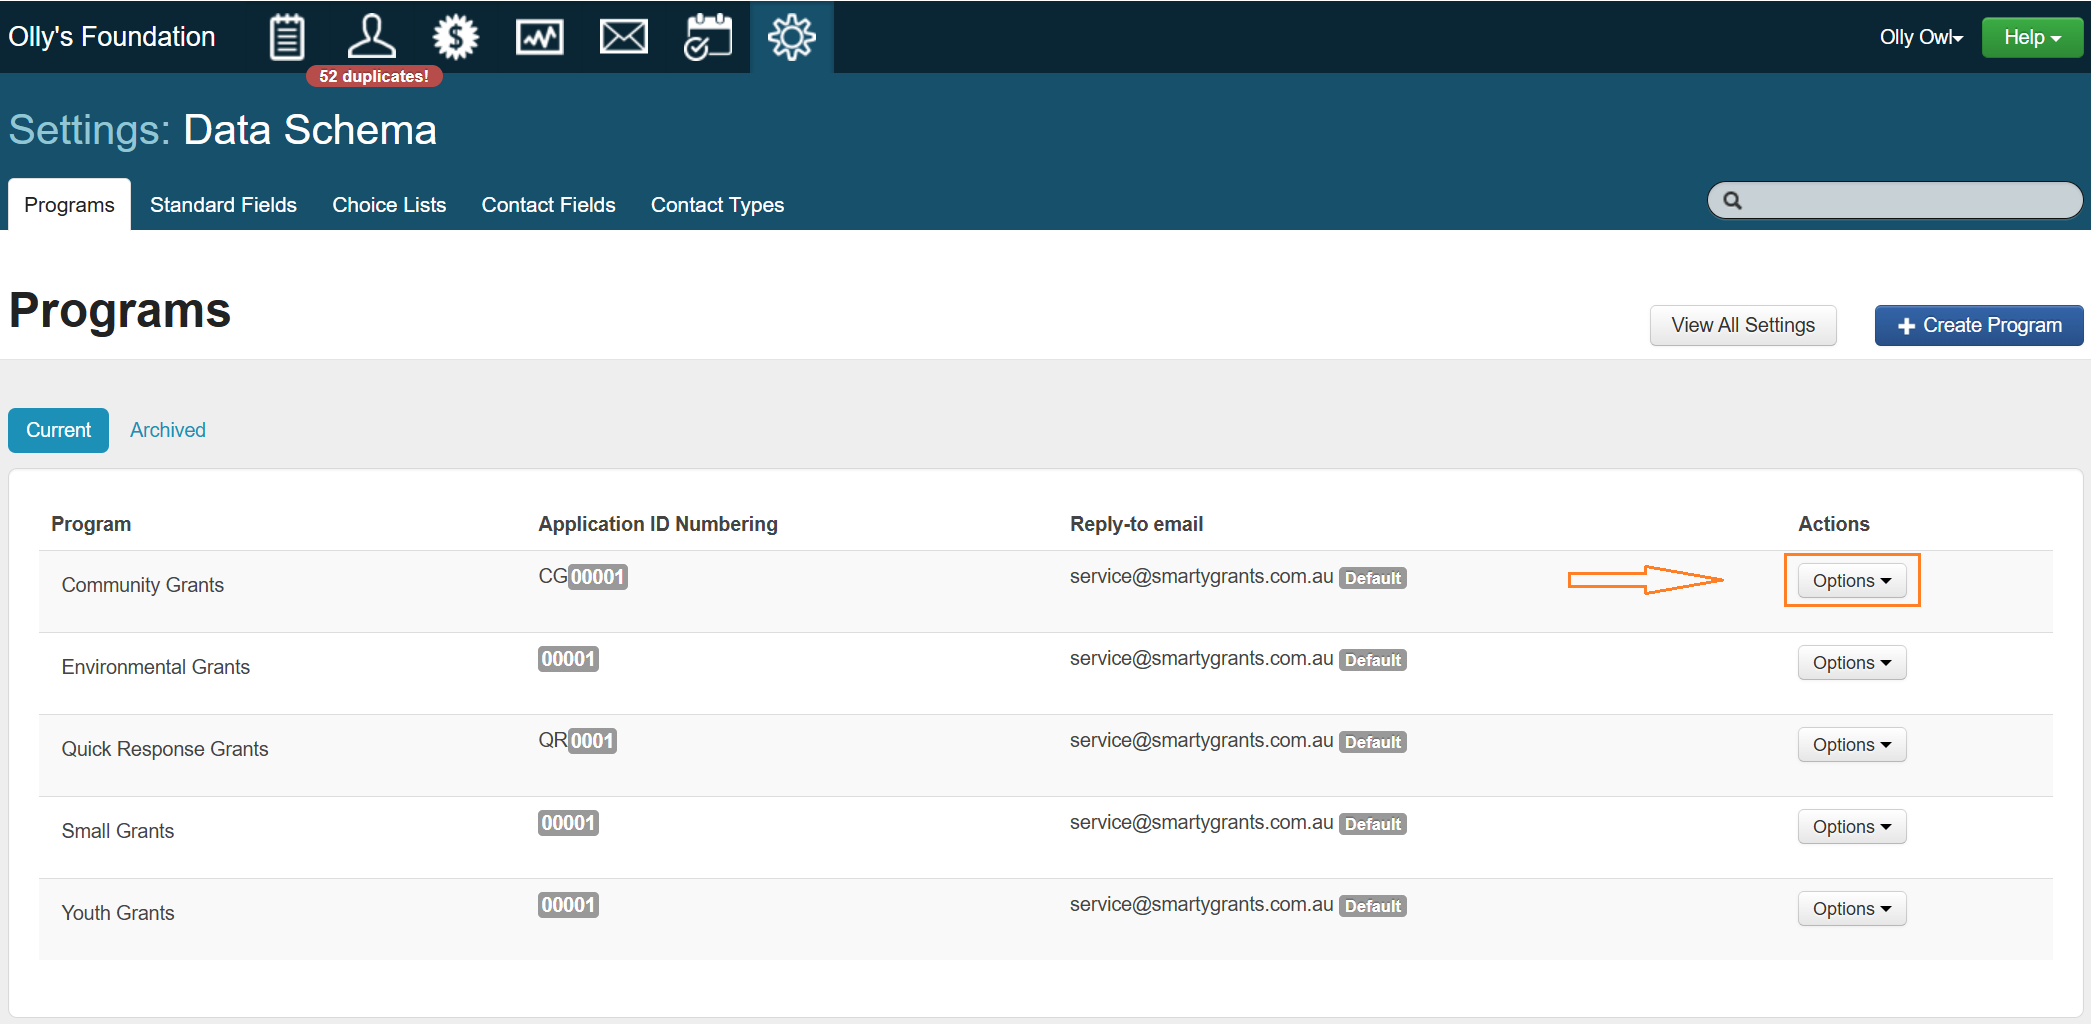Expand Options for Environmental Grants
The width and height of the screenshot is (2091, 1024).
1851,663
